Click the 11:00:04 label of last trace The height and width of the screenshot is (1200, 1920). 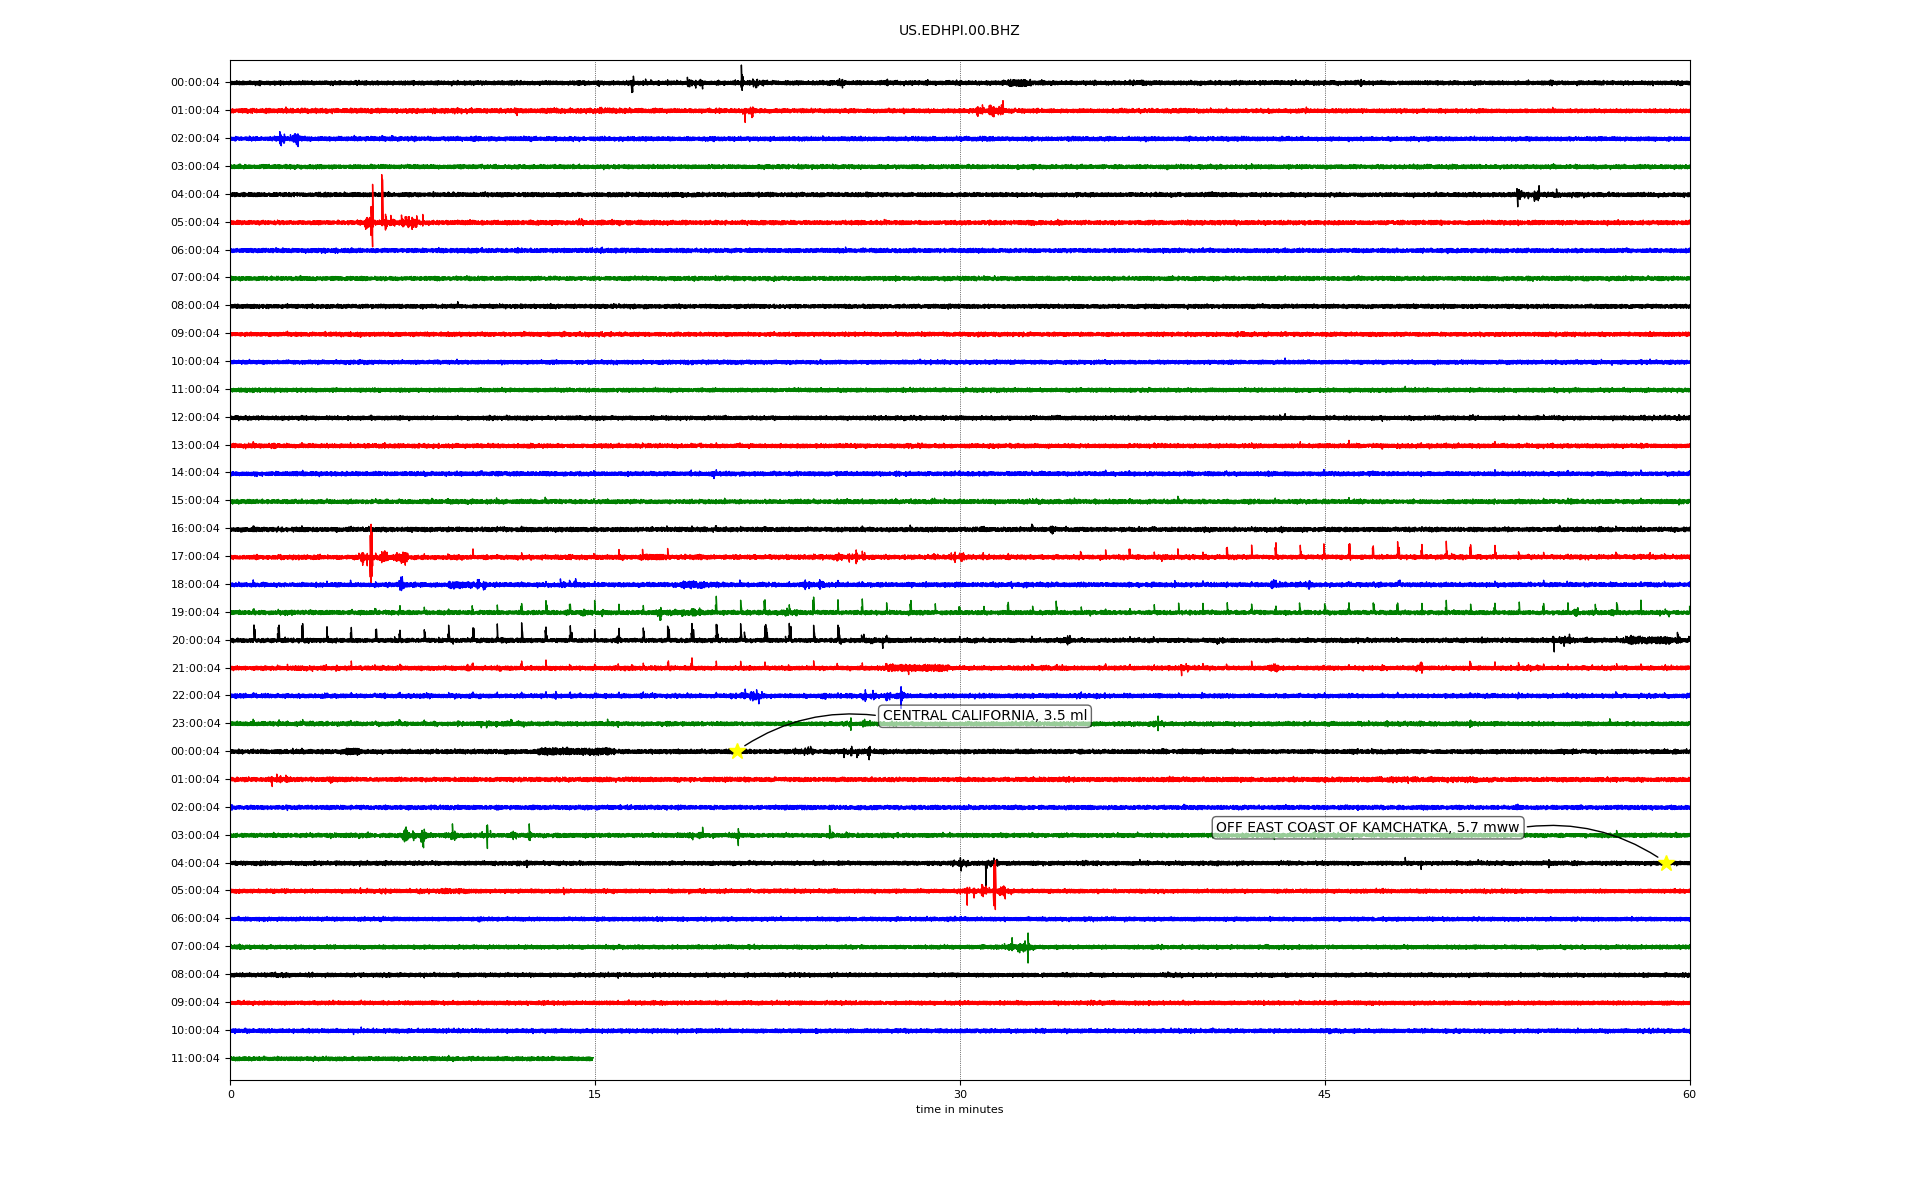click(x=195, y=1058)
